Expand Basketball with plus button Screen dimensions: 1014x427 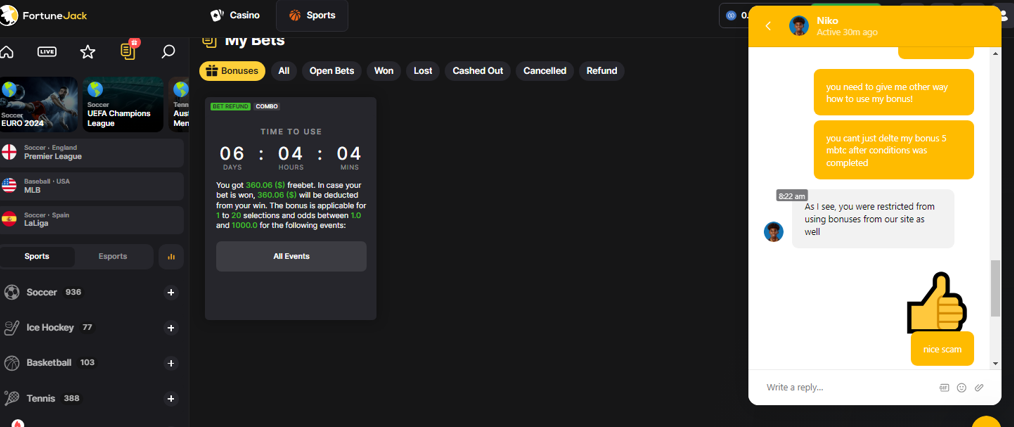pos(171,364)
